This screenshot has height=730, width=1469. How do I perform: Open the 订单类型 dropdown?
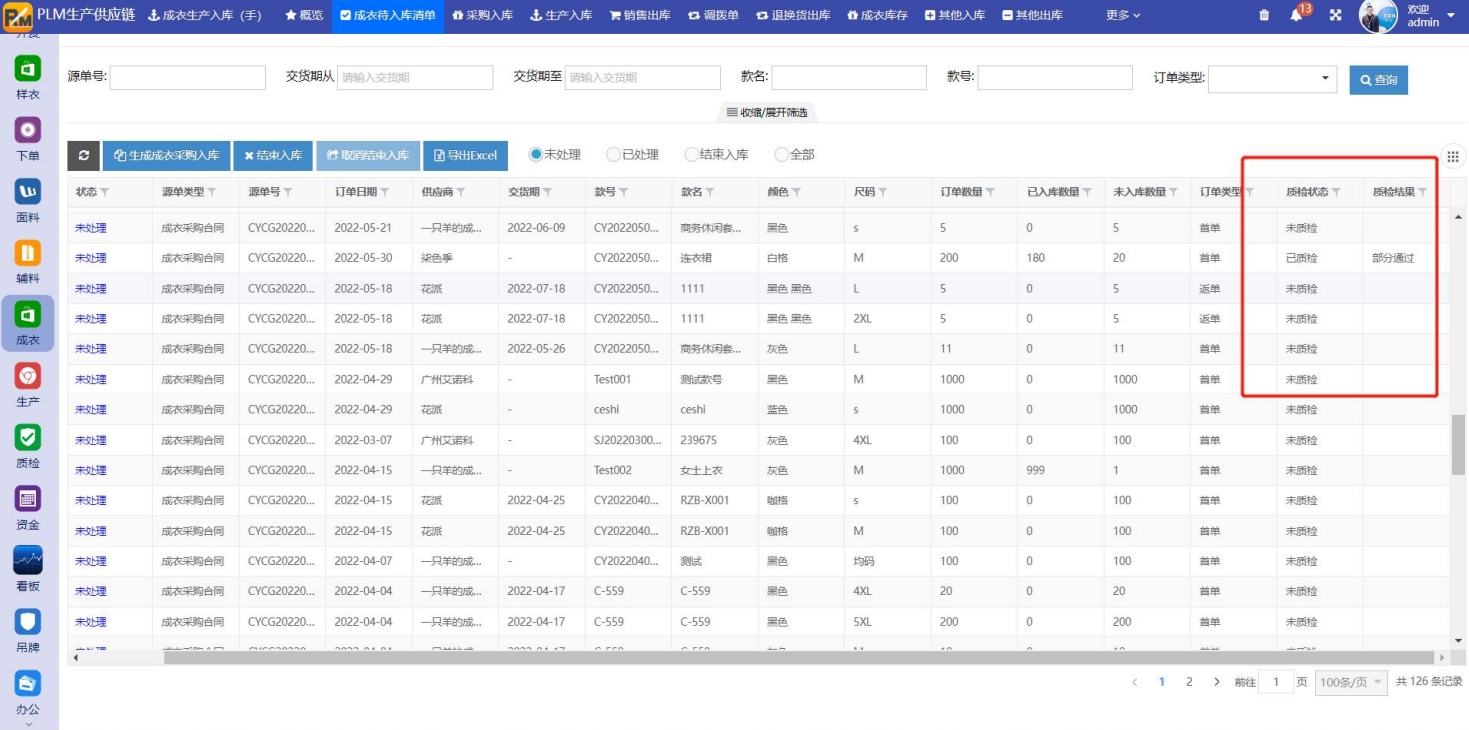point(1273,78)
